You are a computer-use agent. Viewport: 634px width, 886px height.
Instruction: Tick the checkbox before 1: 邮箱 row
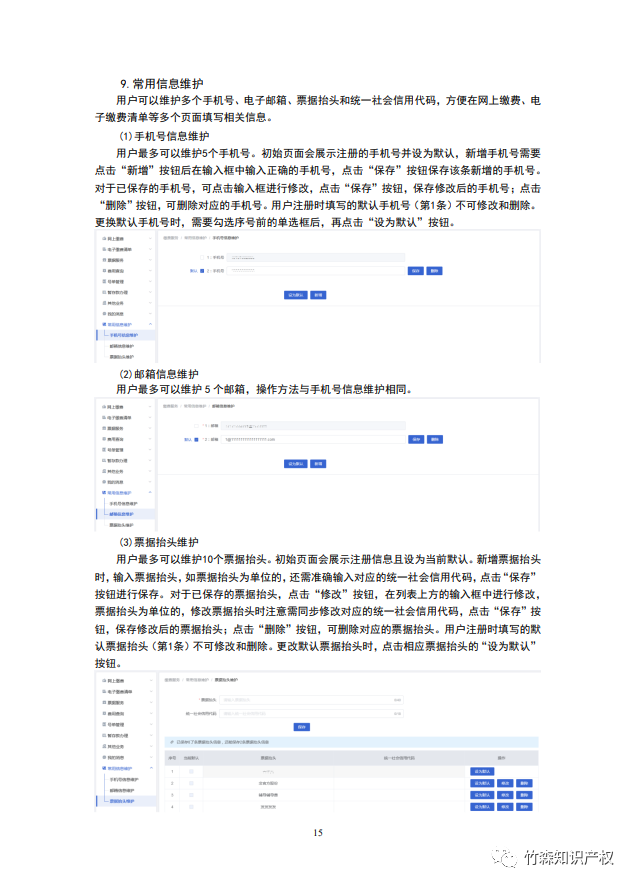(x=196, y=426)
